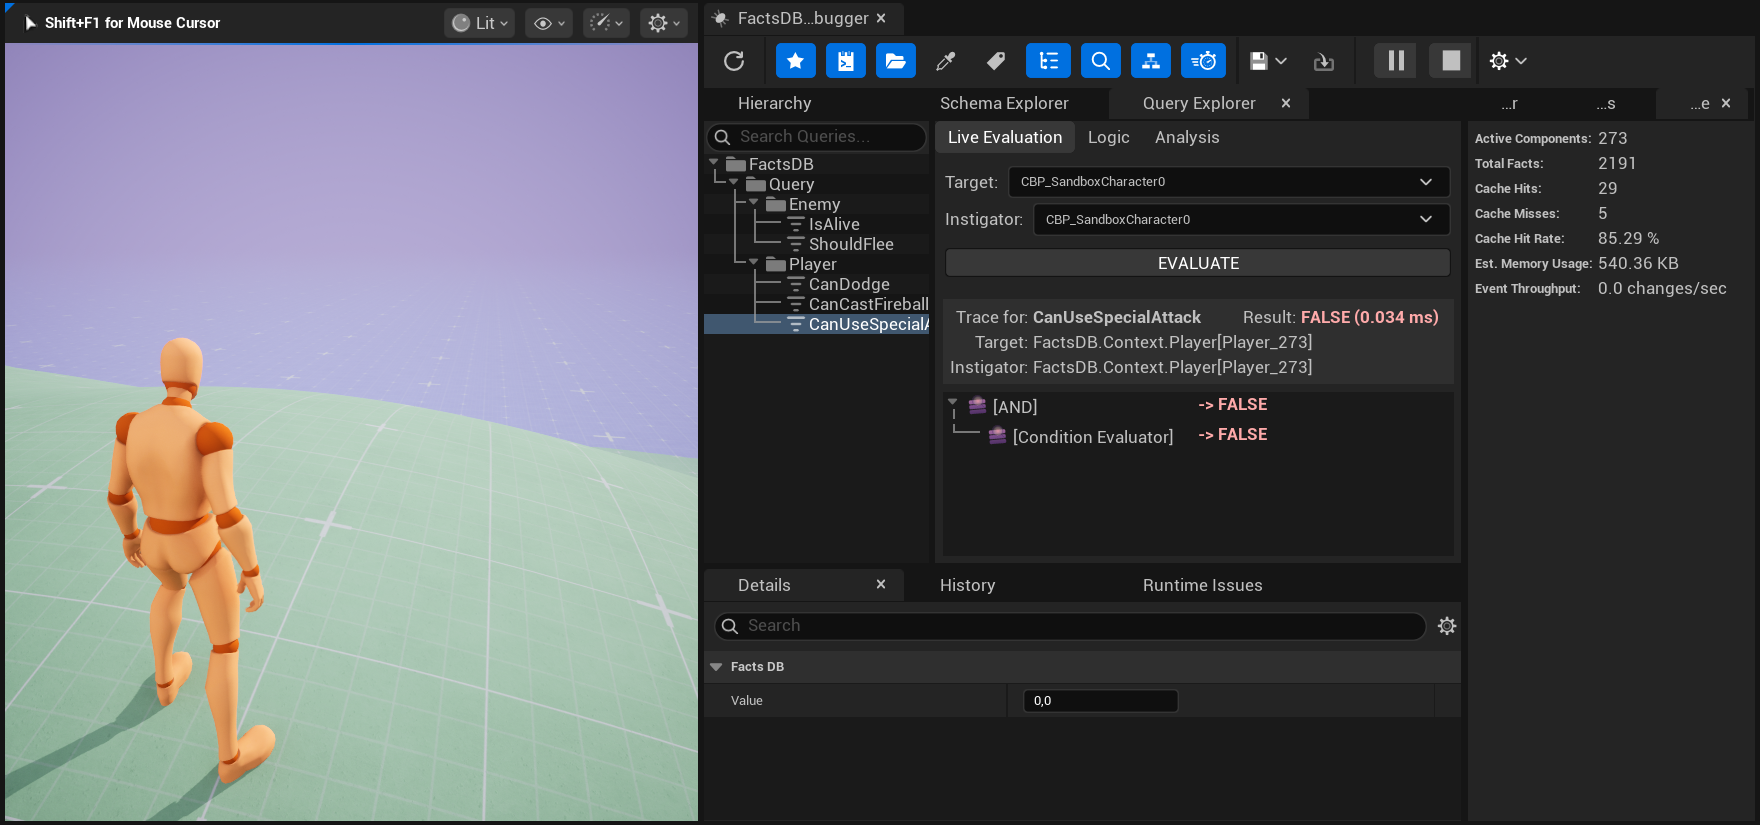Toggle the open folder toolbar button
The image size is (1760, 825).
coord(896,61)
